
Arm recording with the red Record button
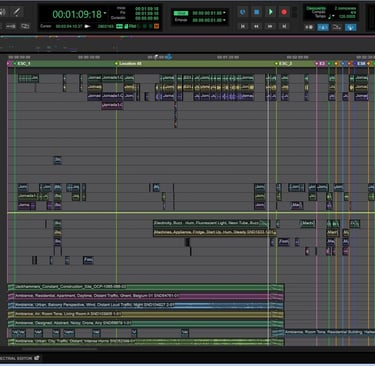coord(284,12)
